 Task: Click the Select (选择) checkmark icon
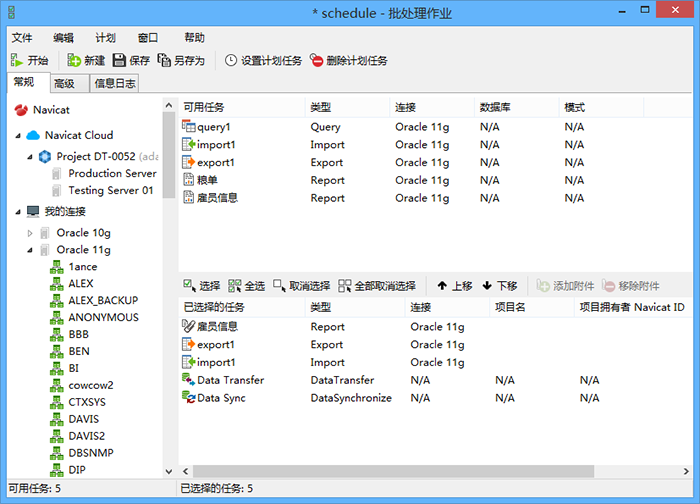pyautogui.click(x=190, y=286)
